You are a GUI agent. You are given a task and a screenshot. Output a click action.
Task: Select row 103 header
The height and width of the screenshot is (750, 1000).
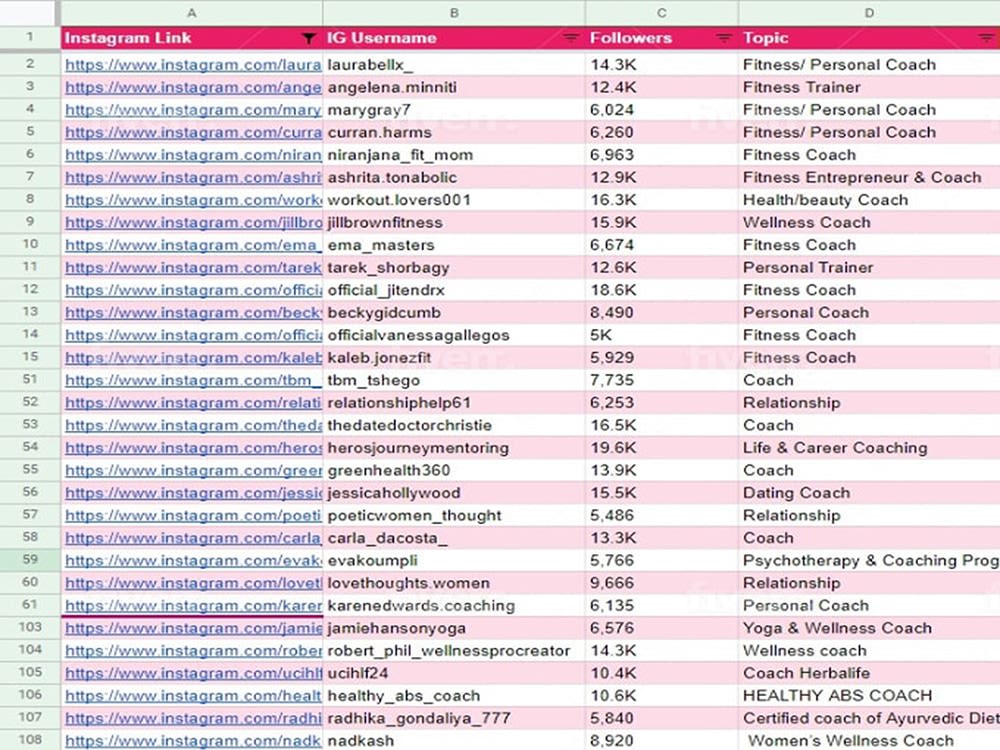pos(30,627)
